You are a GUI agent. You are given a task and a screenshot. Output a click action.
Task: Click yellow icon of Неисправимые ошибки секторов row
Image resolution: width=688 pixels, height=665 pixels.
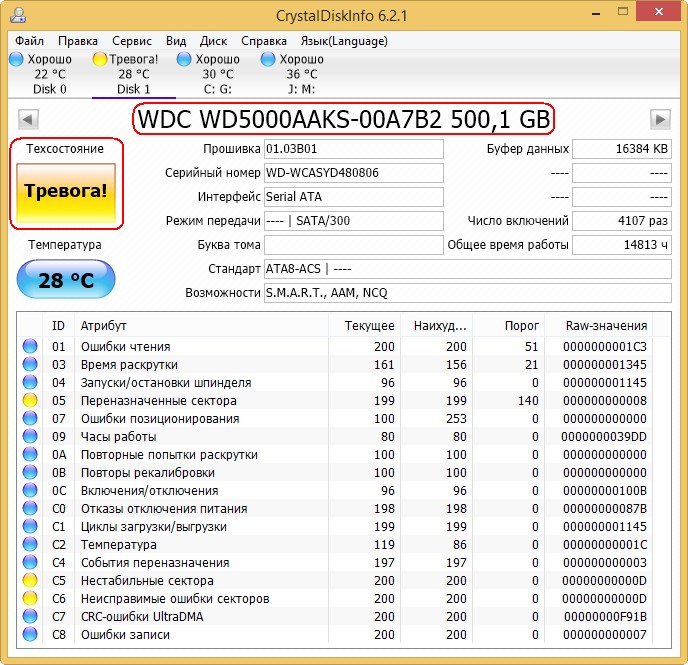point(30,598)
